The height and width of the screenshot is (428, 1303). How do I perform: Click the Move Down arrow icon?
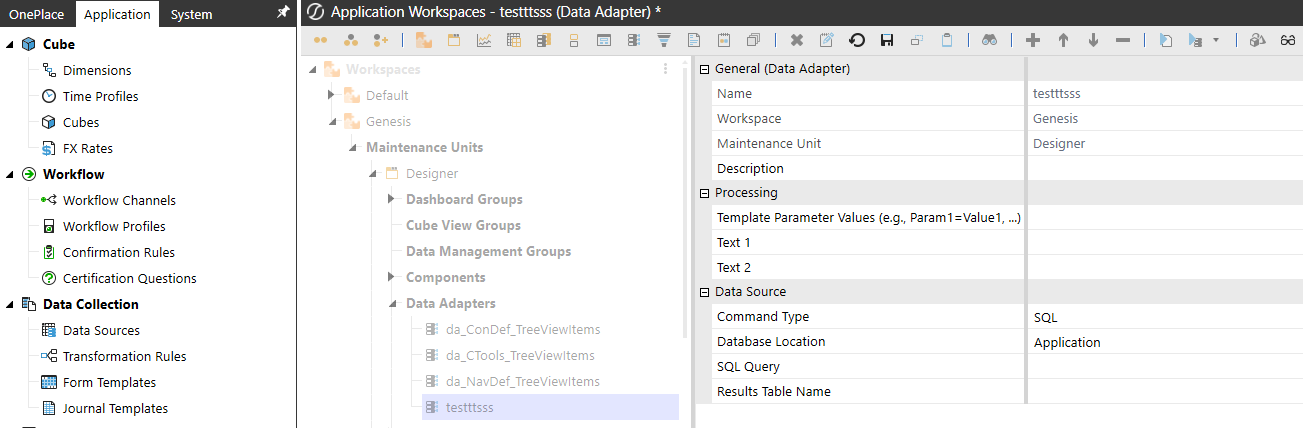[x=1093, y=41]
